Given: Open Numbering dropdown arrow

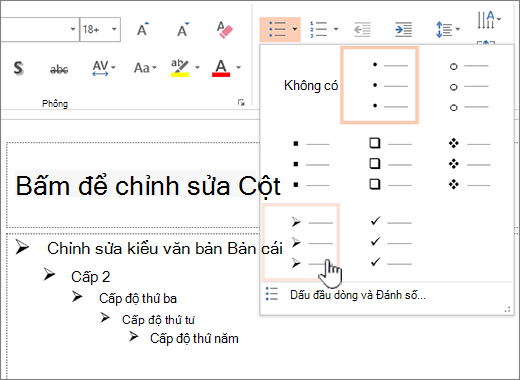Looking at the screenshot, I should pyautogui.click(x=336, y=29).
